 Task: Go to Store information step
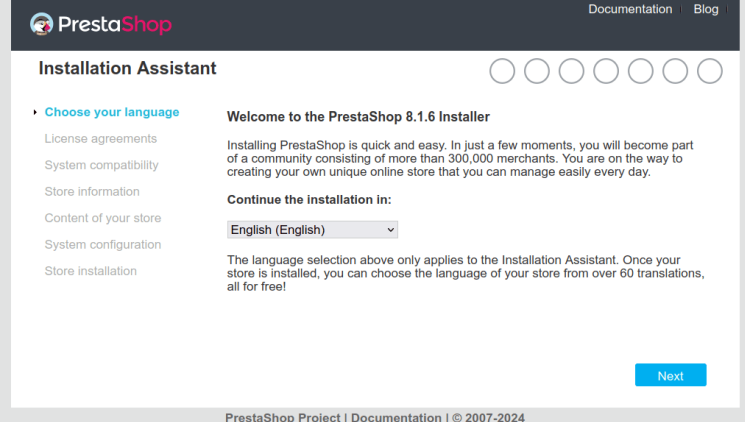92,192
